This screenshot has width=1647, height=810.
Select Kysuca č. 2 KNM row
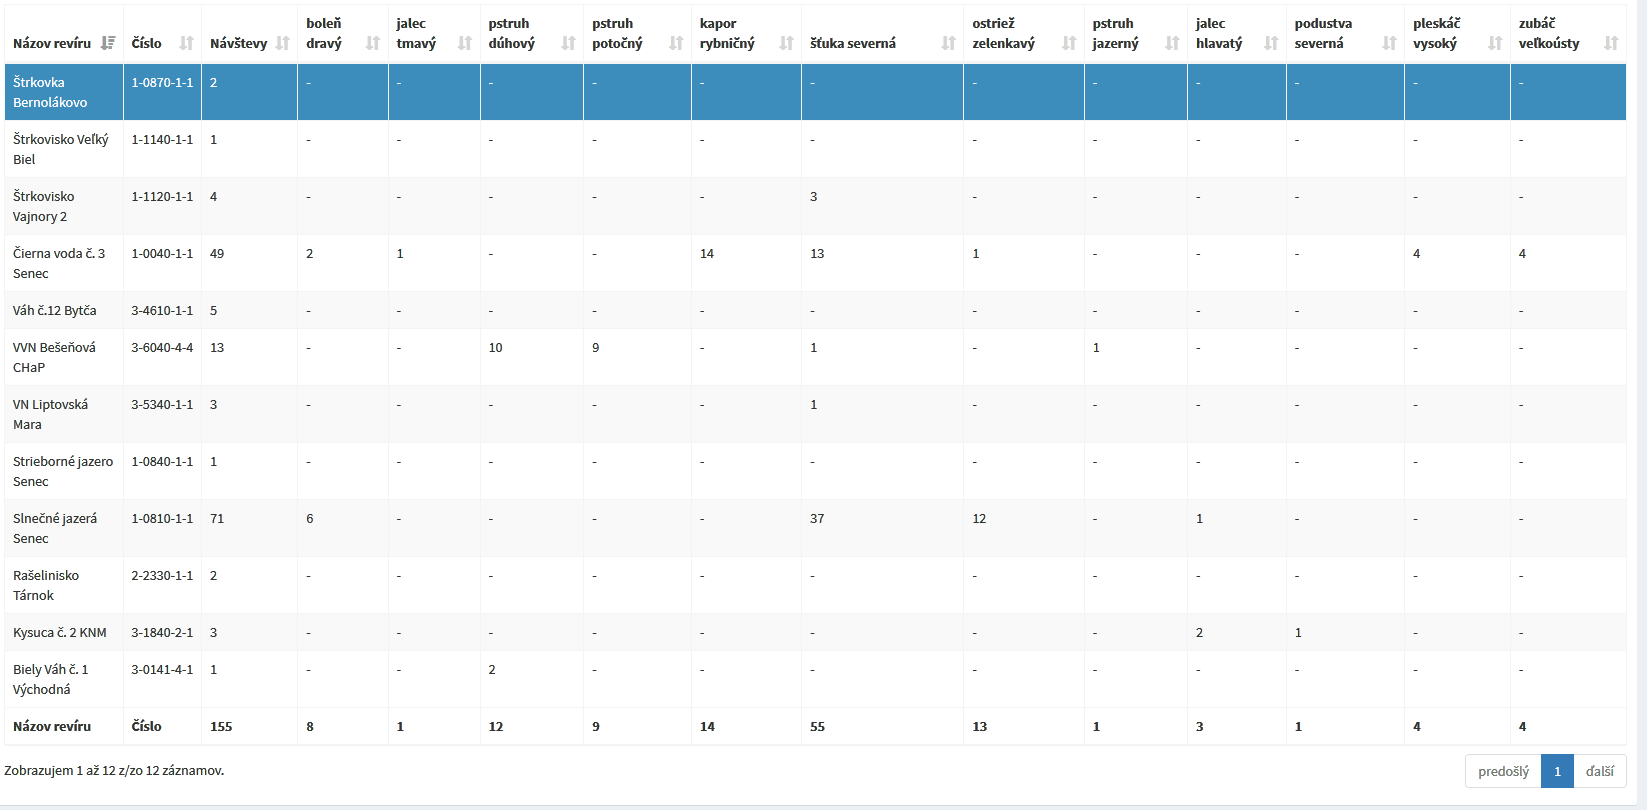point(815,632)
